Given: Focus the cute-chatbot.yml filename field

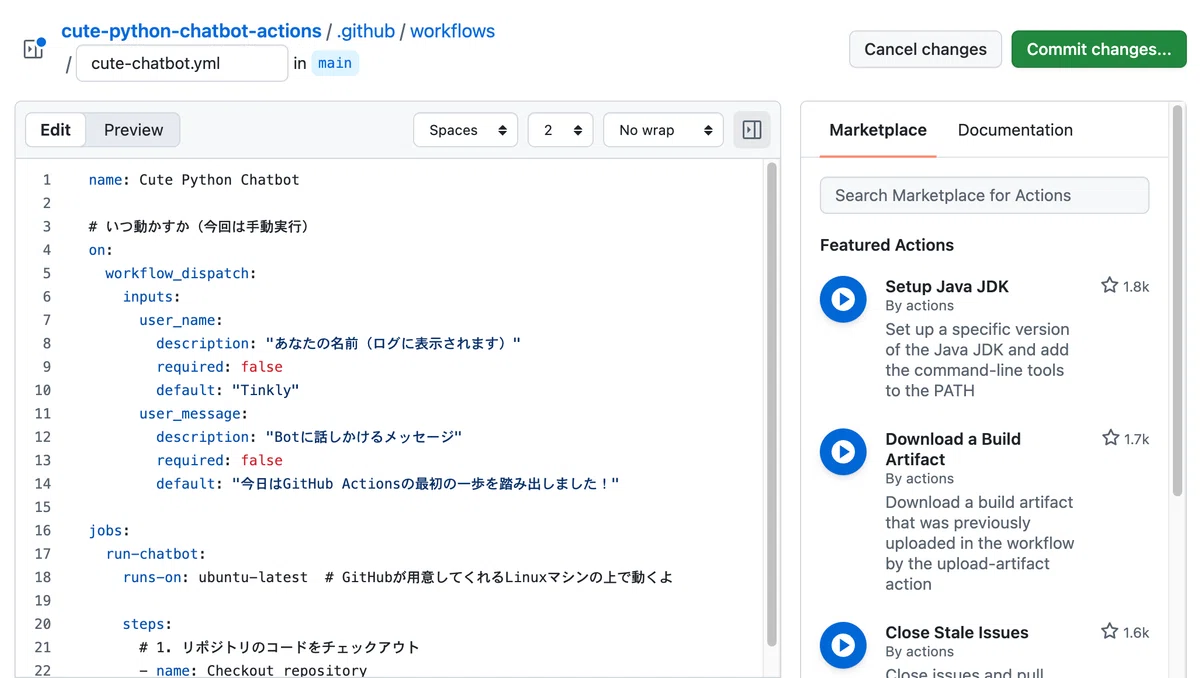Looking at the screenshot, I should coord(182,63).
